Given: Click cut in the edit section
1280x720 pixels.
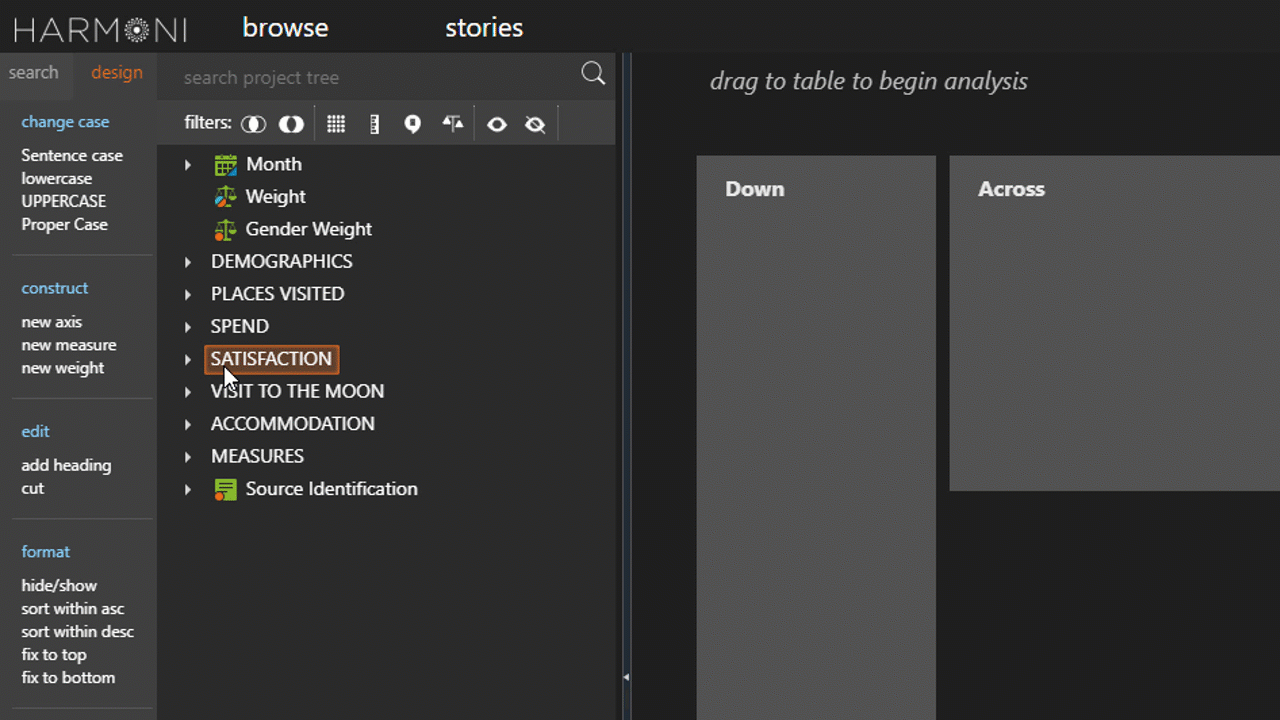Looking at the screenshot, I should coord(33,488).
